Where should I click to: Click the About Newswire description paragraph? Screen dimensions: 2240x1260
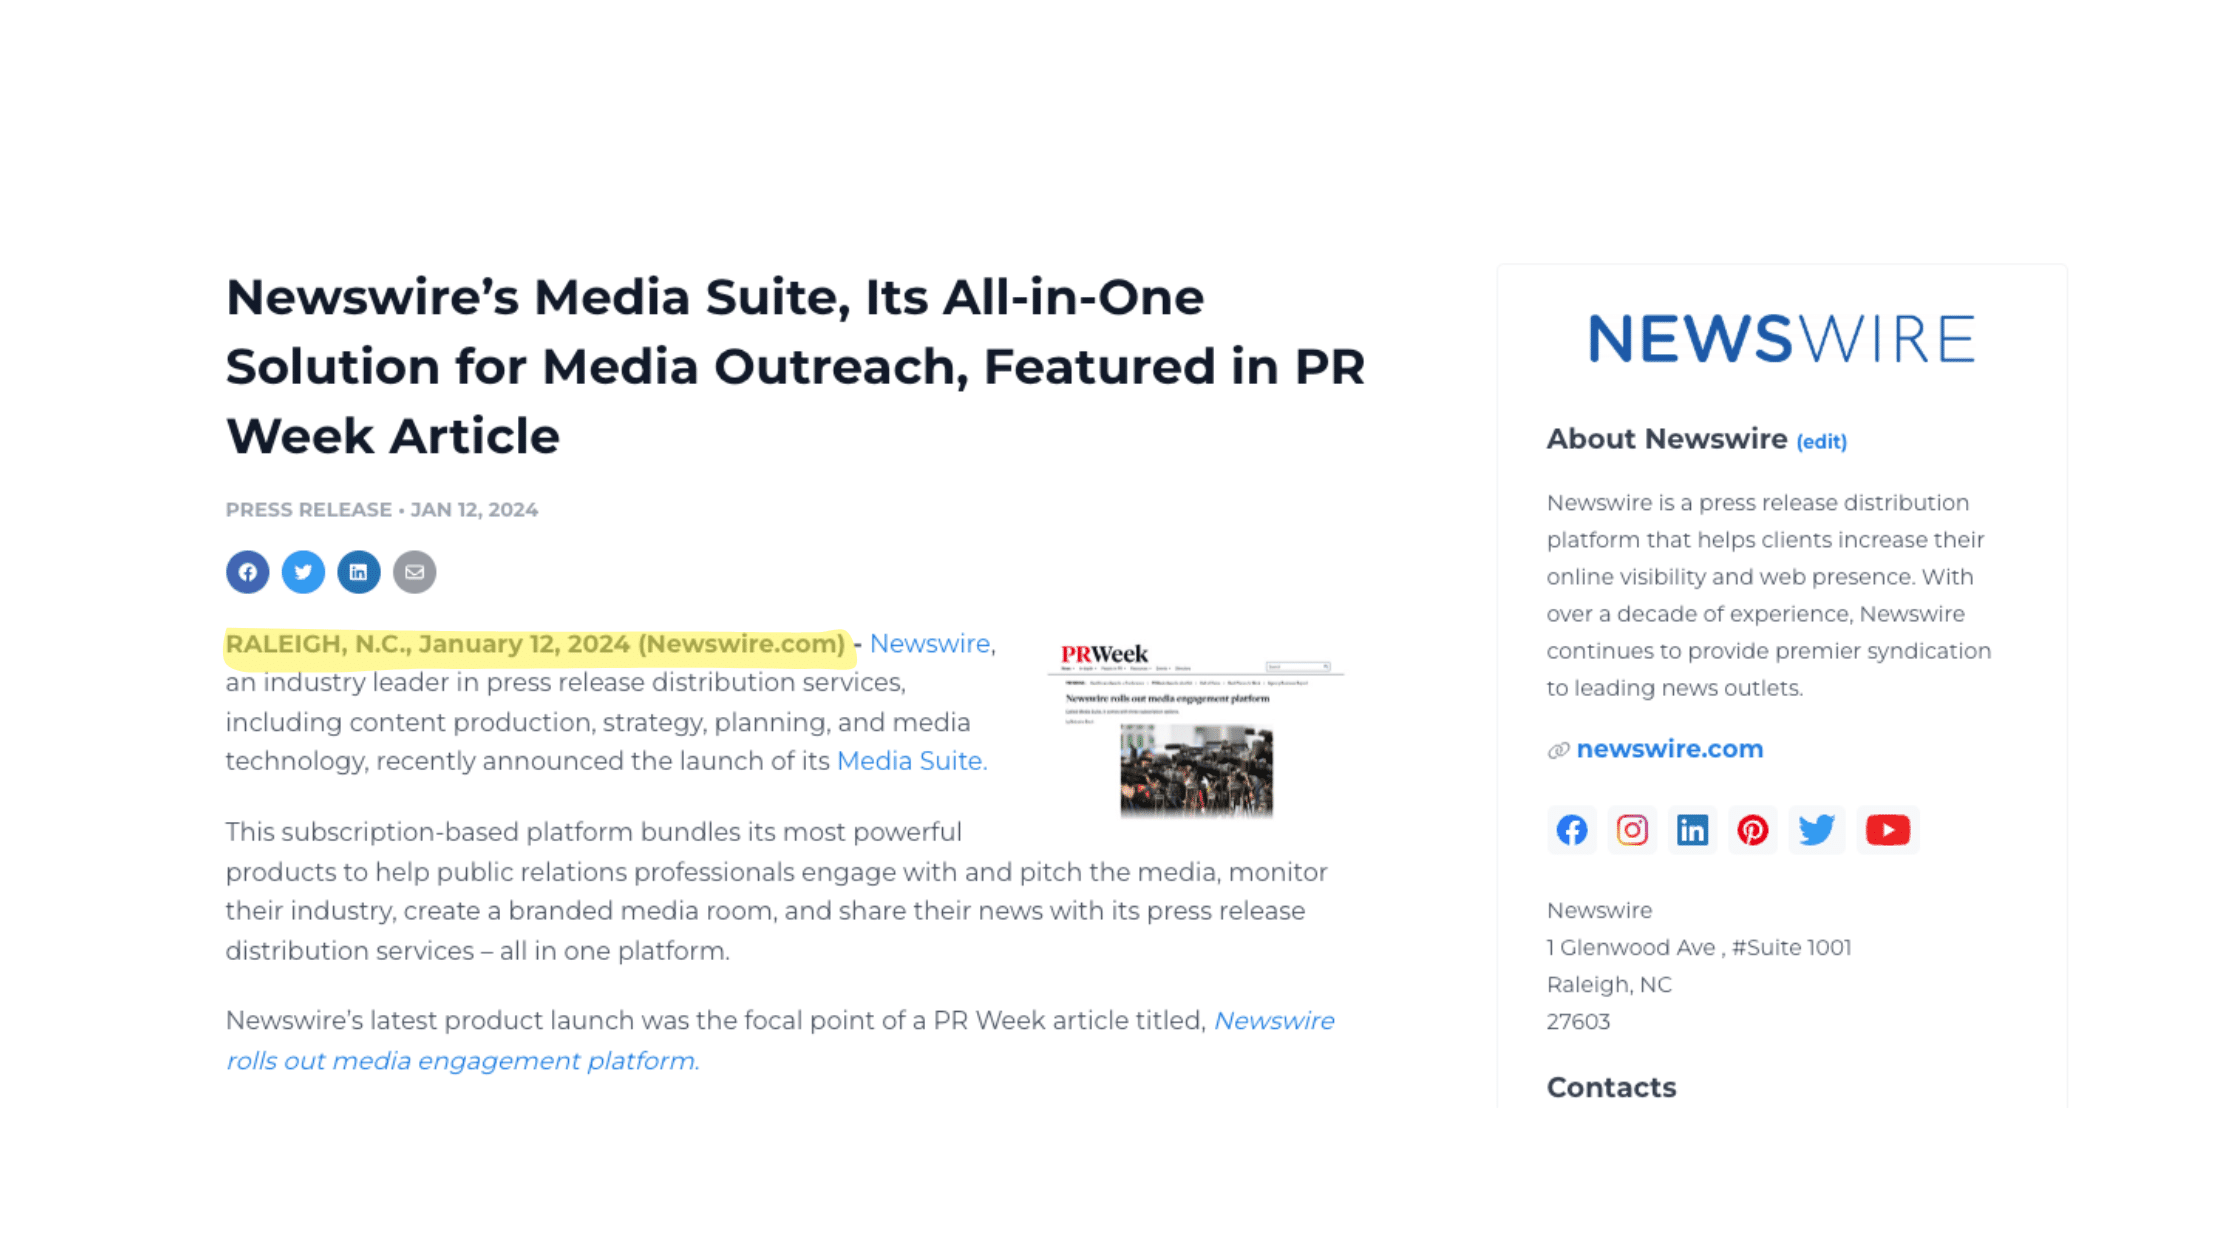click(1769, 595)
